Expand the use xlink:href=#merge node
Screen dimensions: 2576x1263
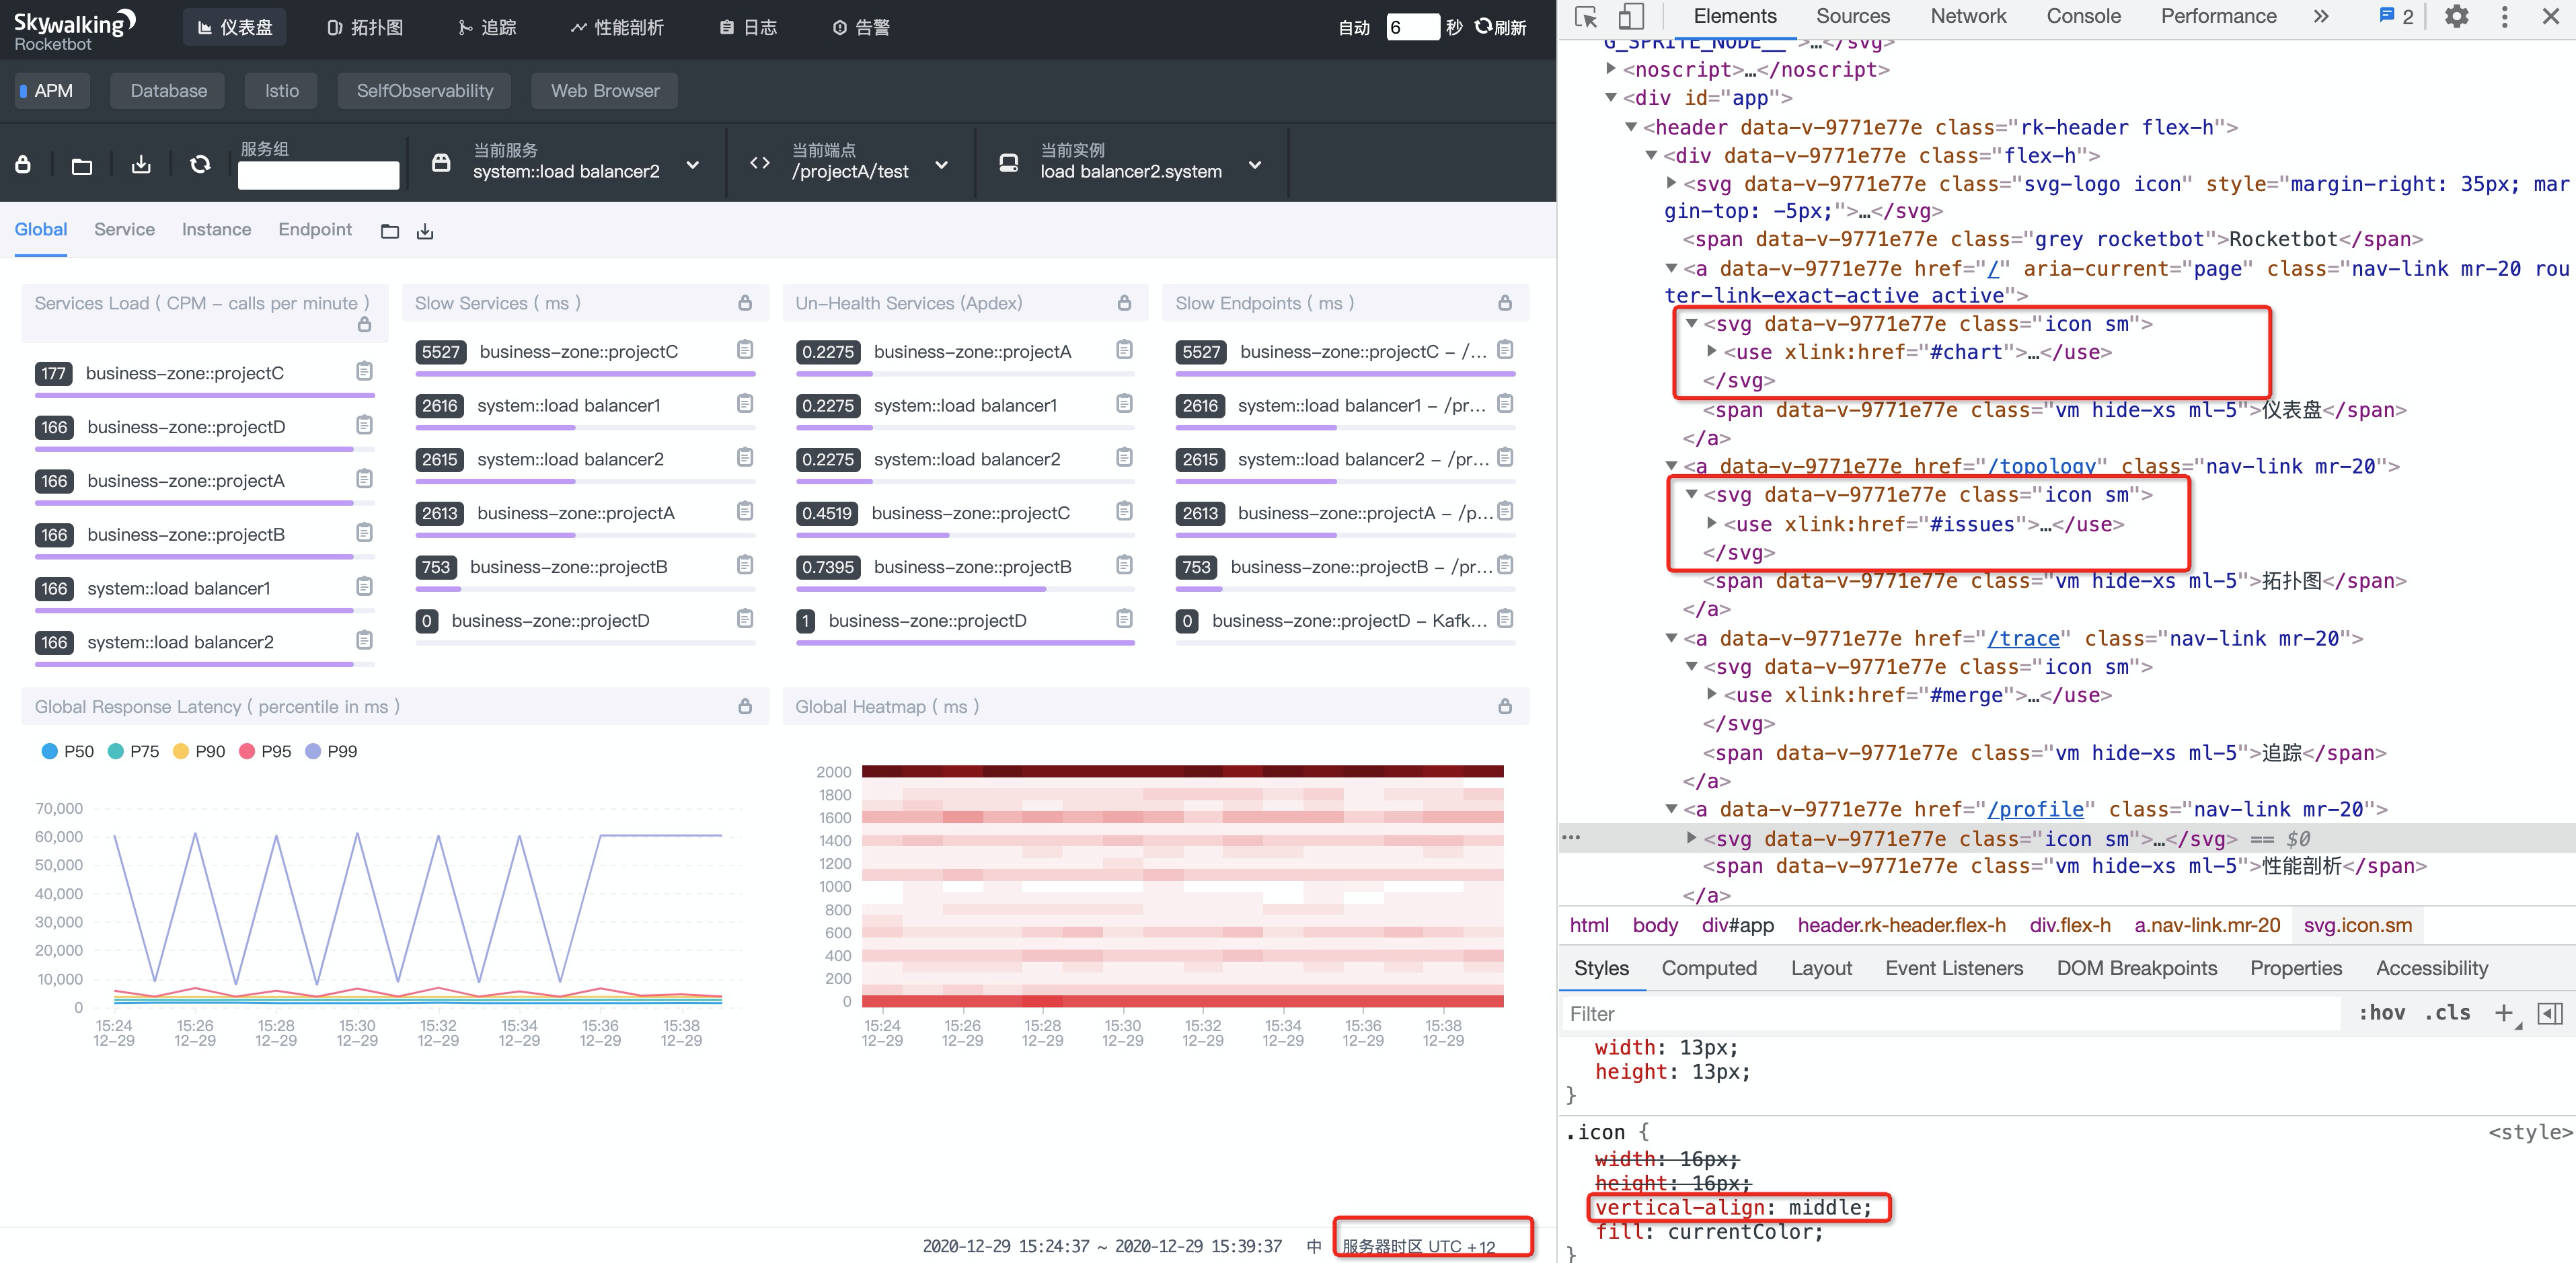click(1711, 694)
